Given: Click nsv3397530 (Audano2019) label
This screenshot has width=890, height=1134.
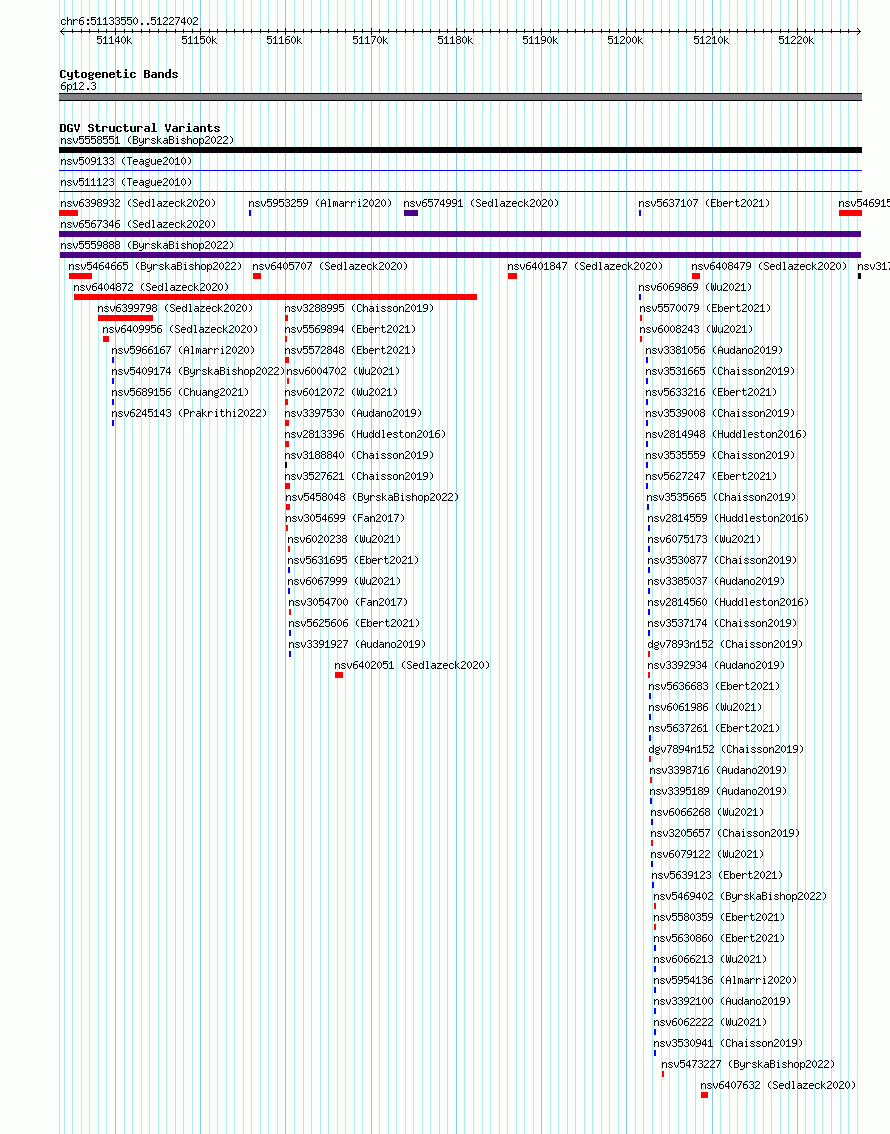Looking at the screenshot, I should pyautogui.click(x=354, y=413).
